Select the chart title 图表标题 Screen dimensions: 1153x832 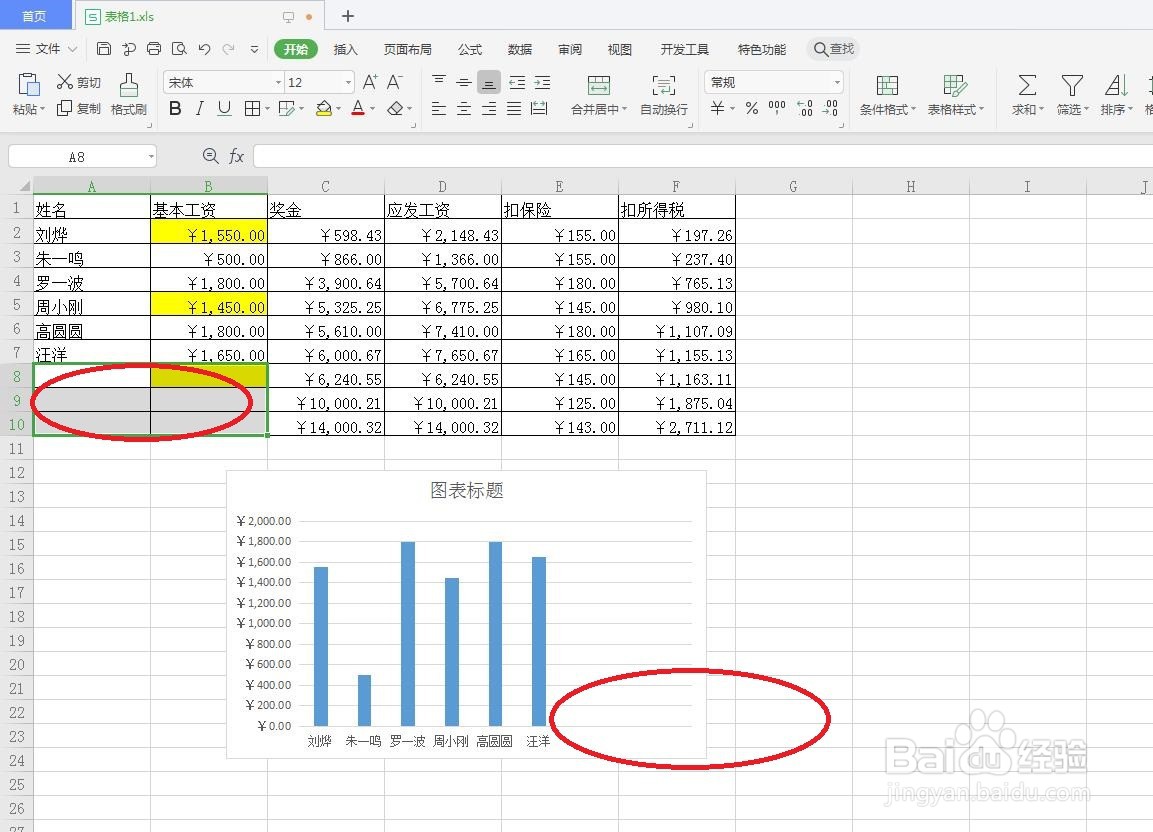[x=466, y=491]
